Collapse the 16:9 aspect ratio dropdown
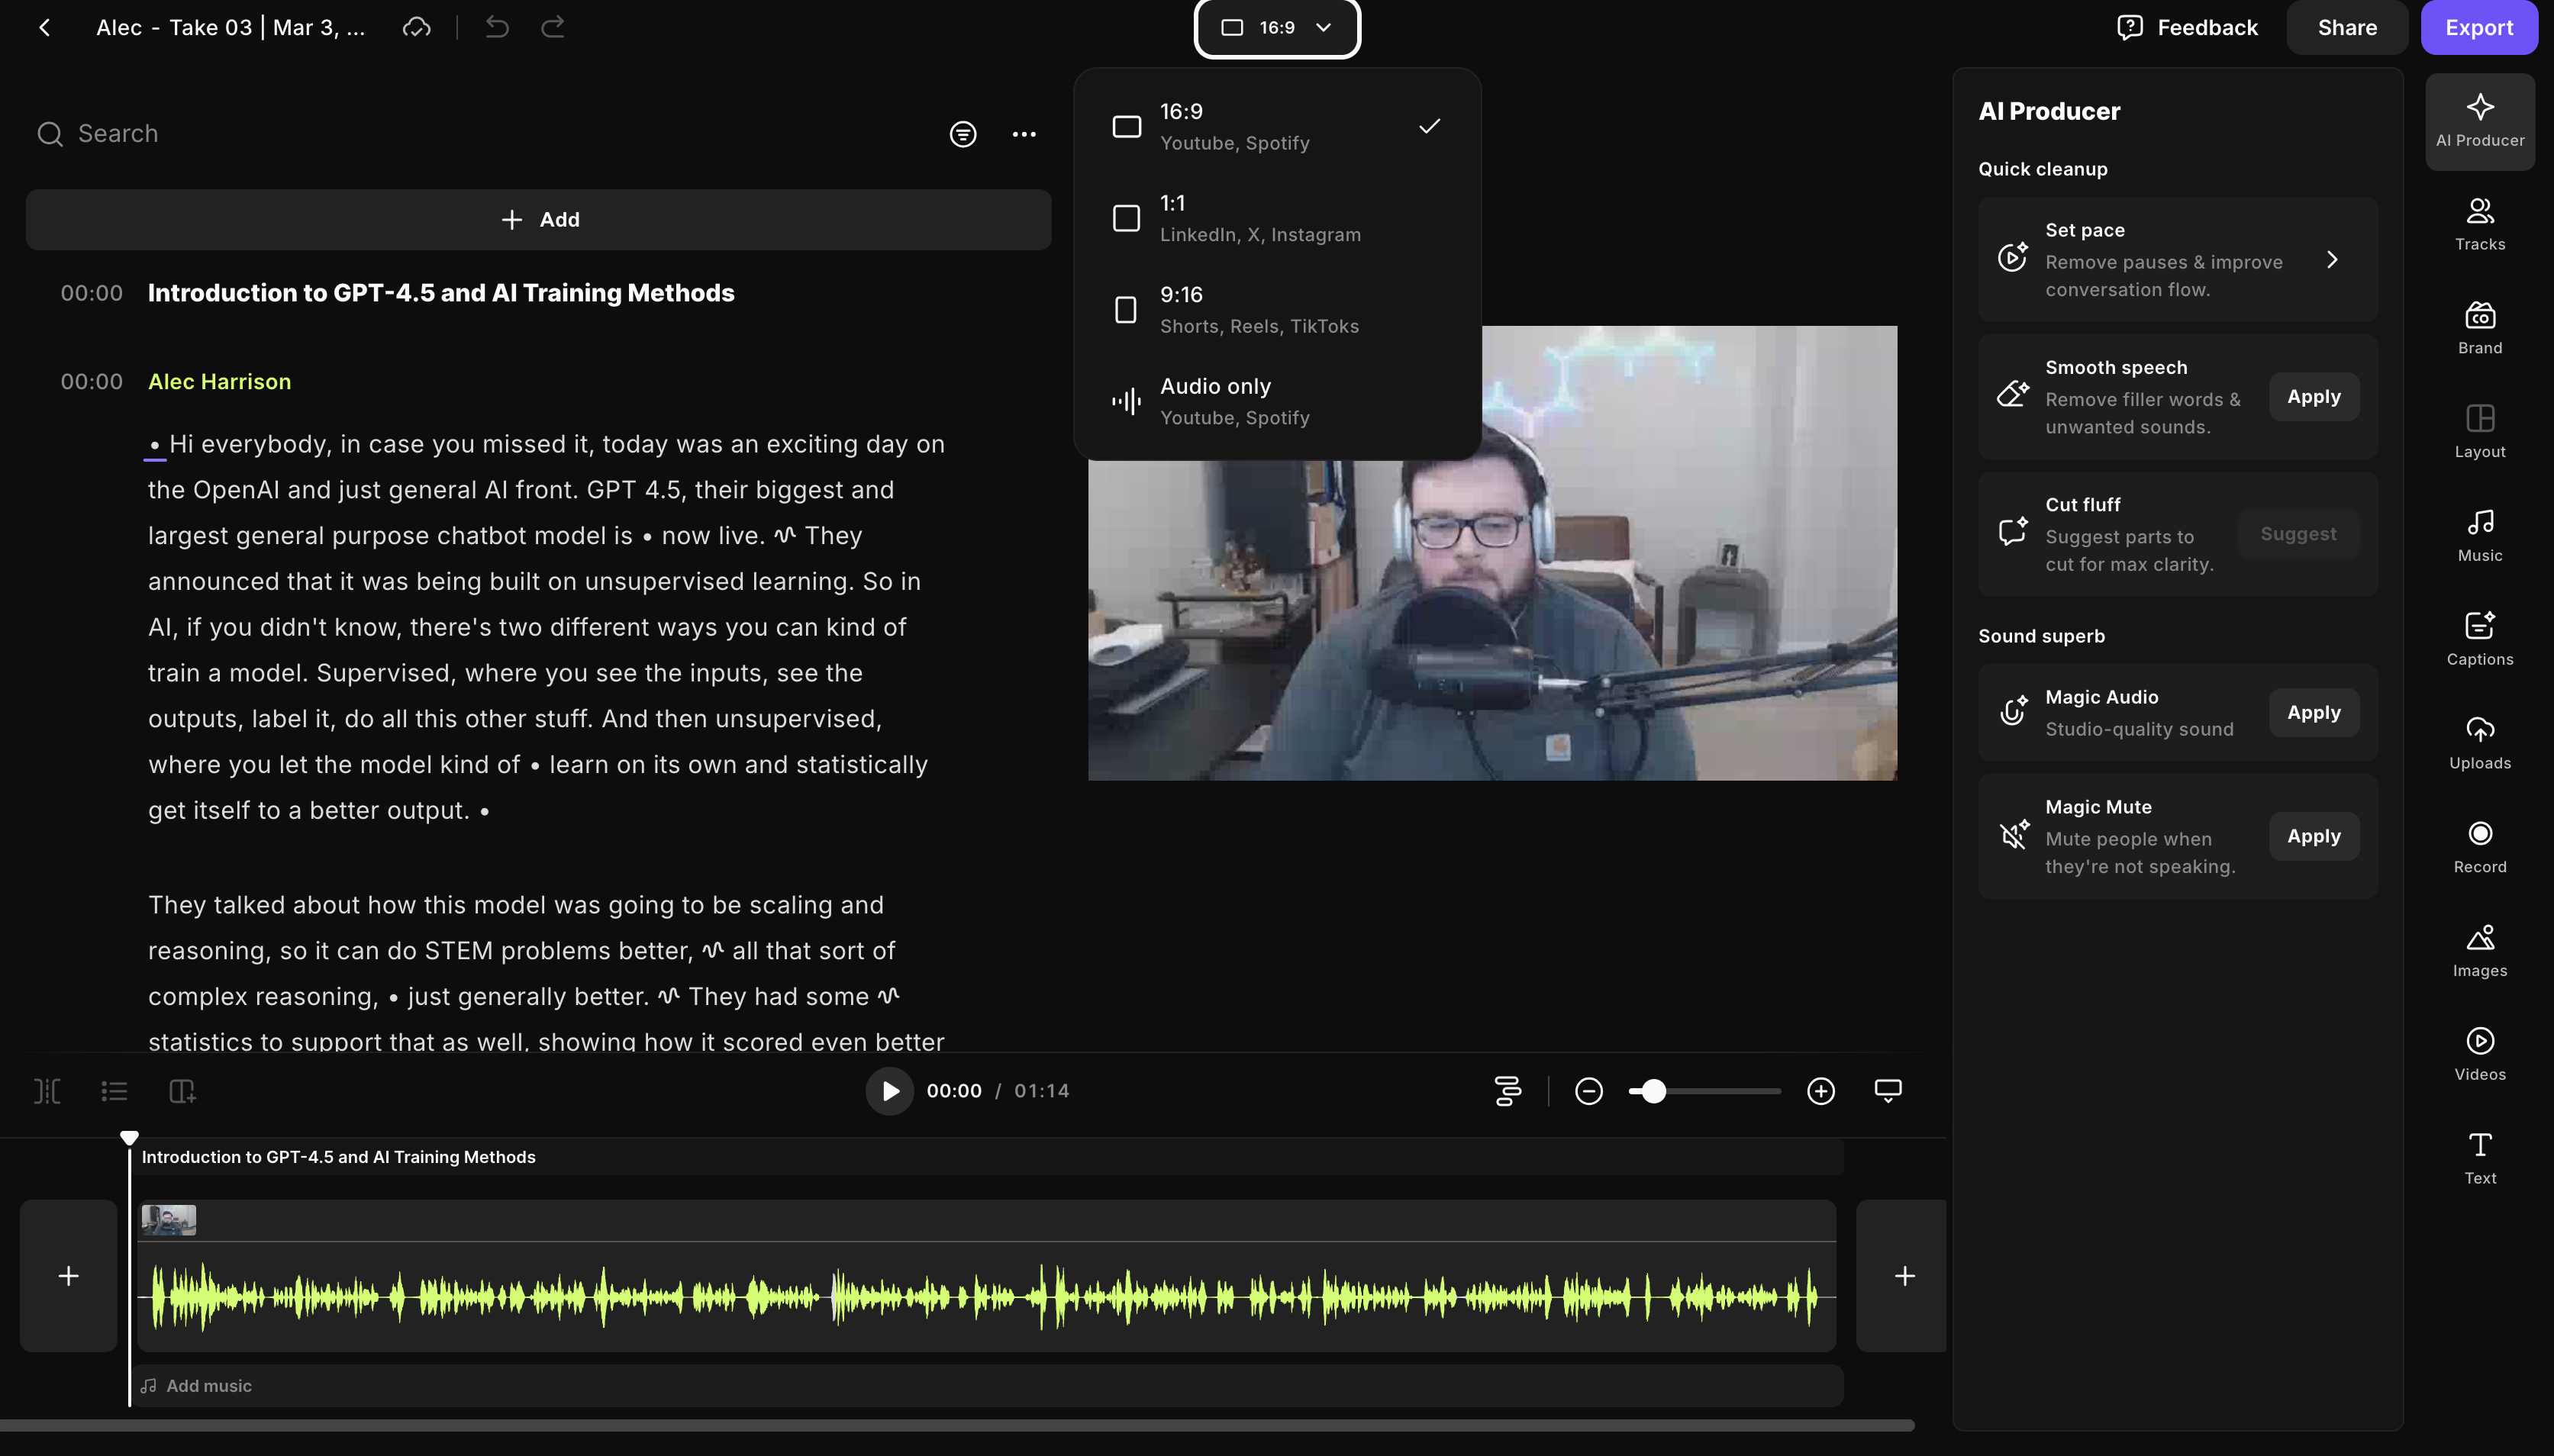 pos(1276,28)
